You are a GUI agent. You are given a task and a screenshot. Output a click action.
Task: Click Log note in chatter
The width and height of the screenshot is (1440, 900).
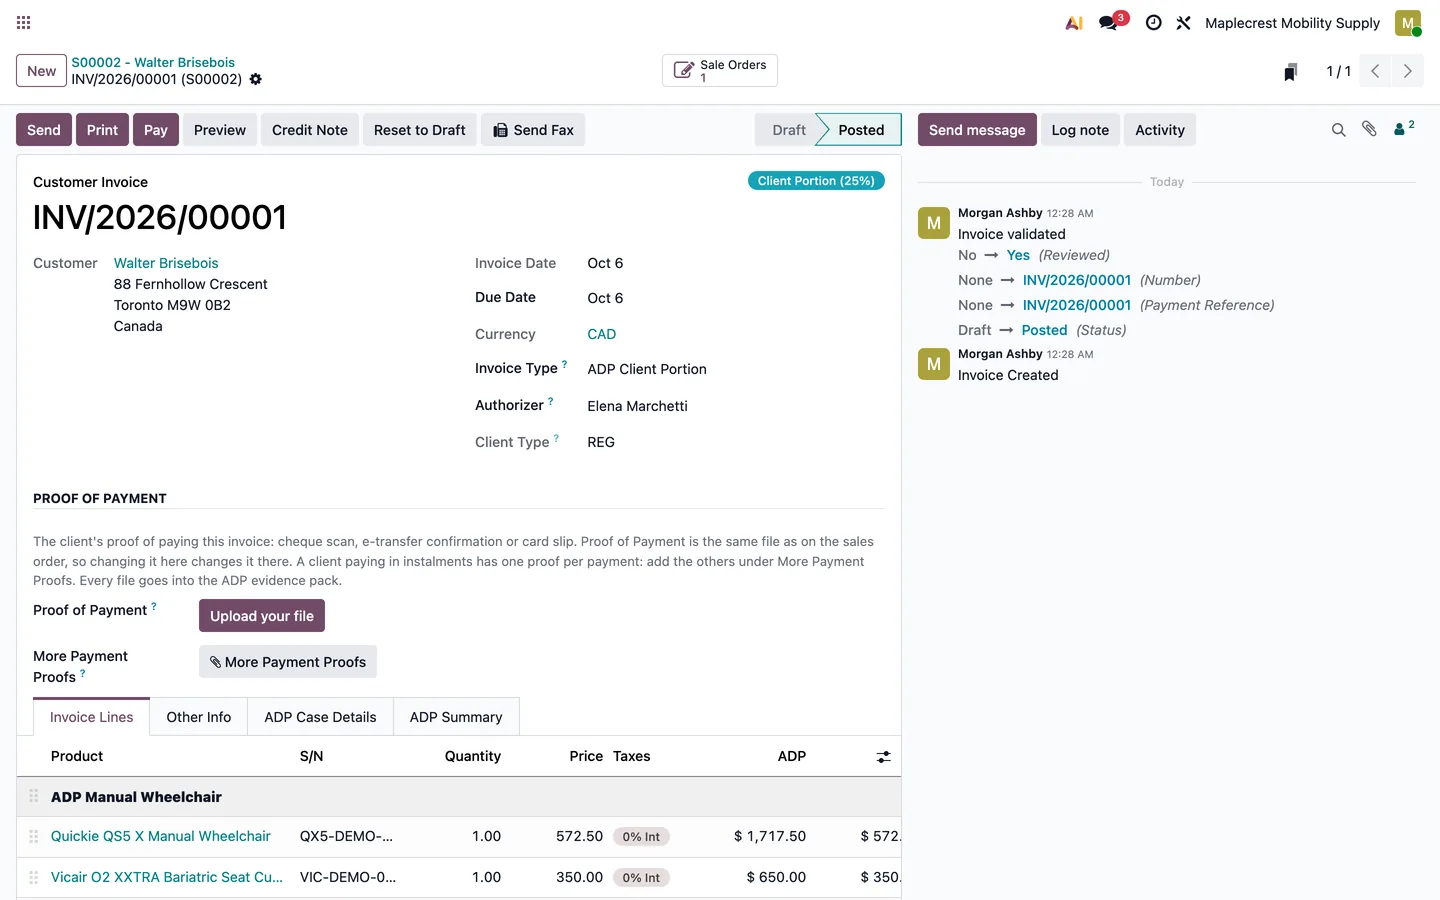click(1080, 130)
